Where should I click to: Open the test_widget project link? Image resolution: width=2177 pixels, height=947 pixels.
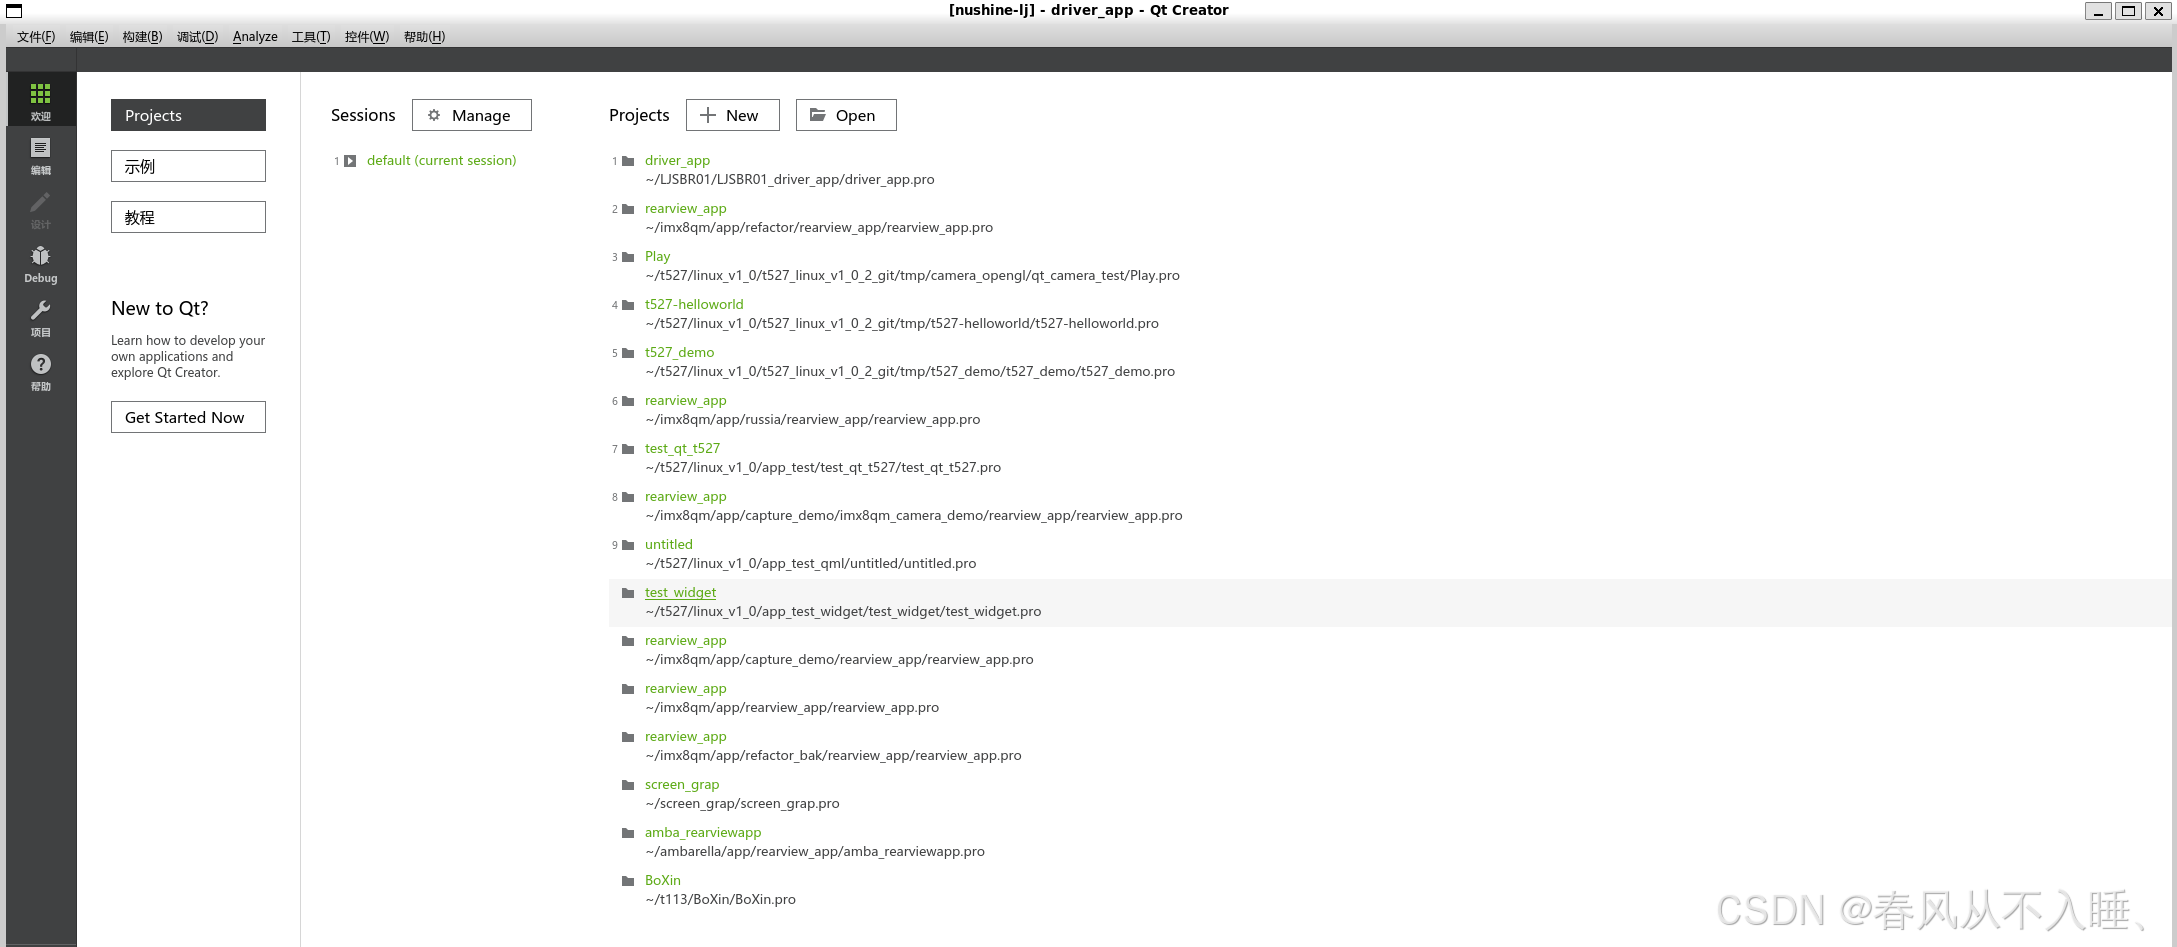coord(680,593)
